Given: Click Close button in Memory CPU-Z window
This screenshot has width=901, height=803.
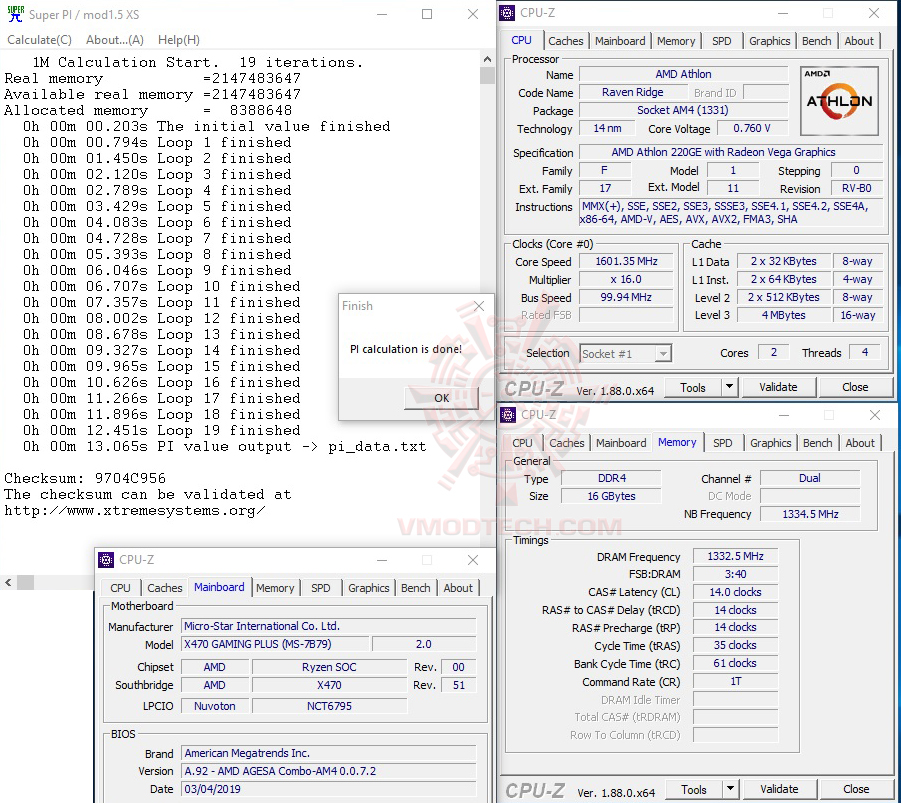Looking at the screenshot, I should (856, 790).
